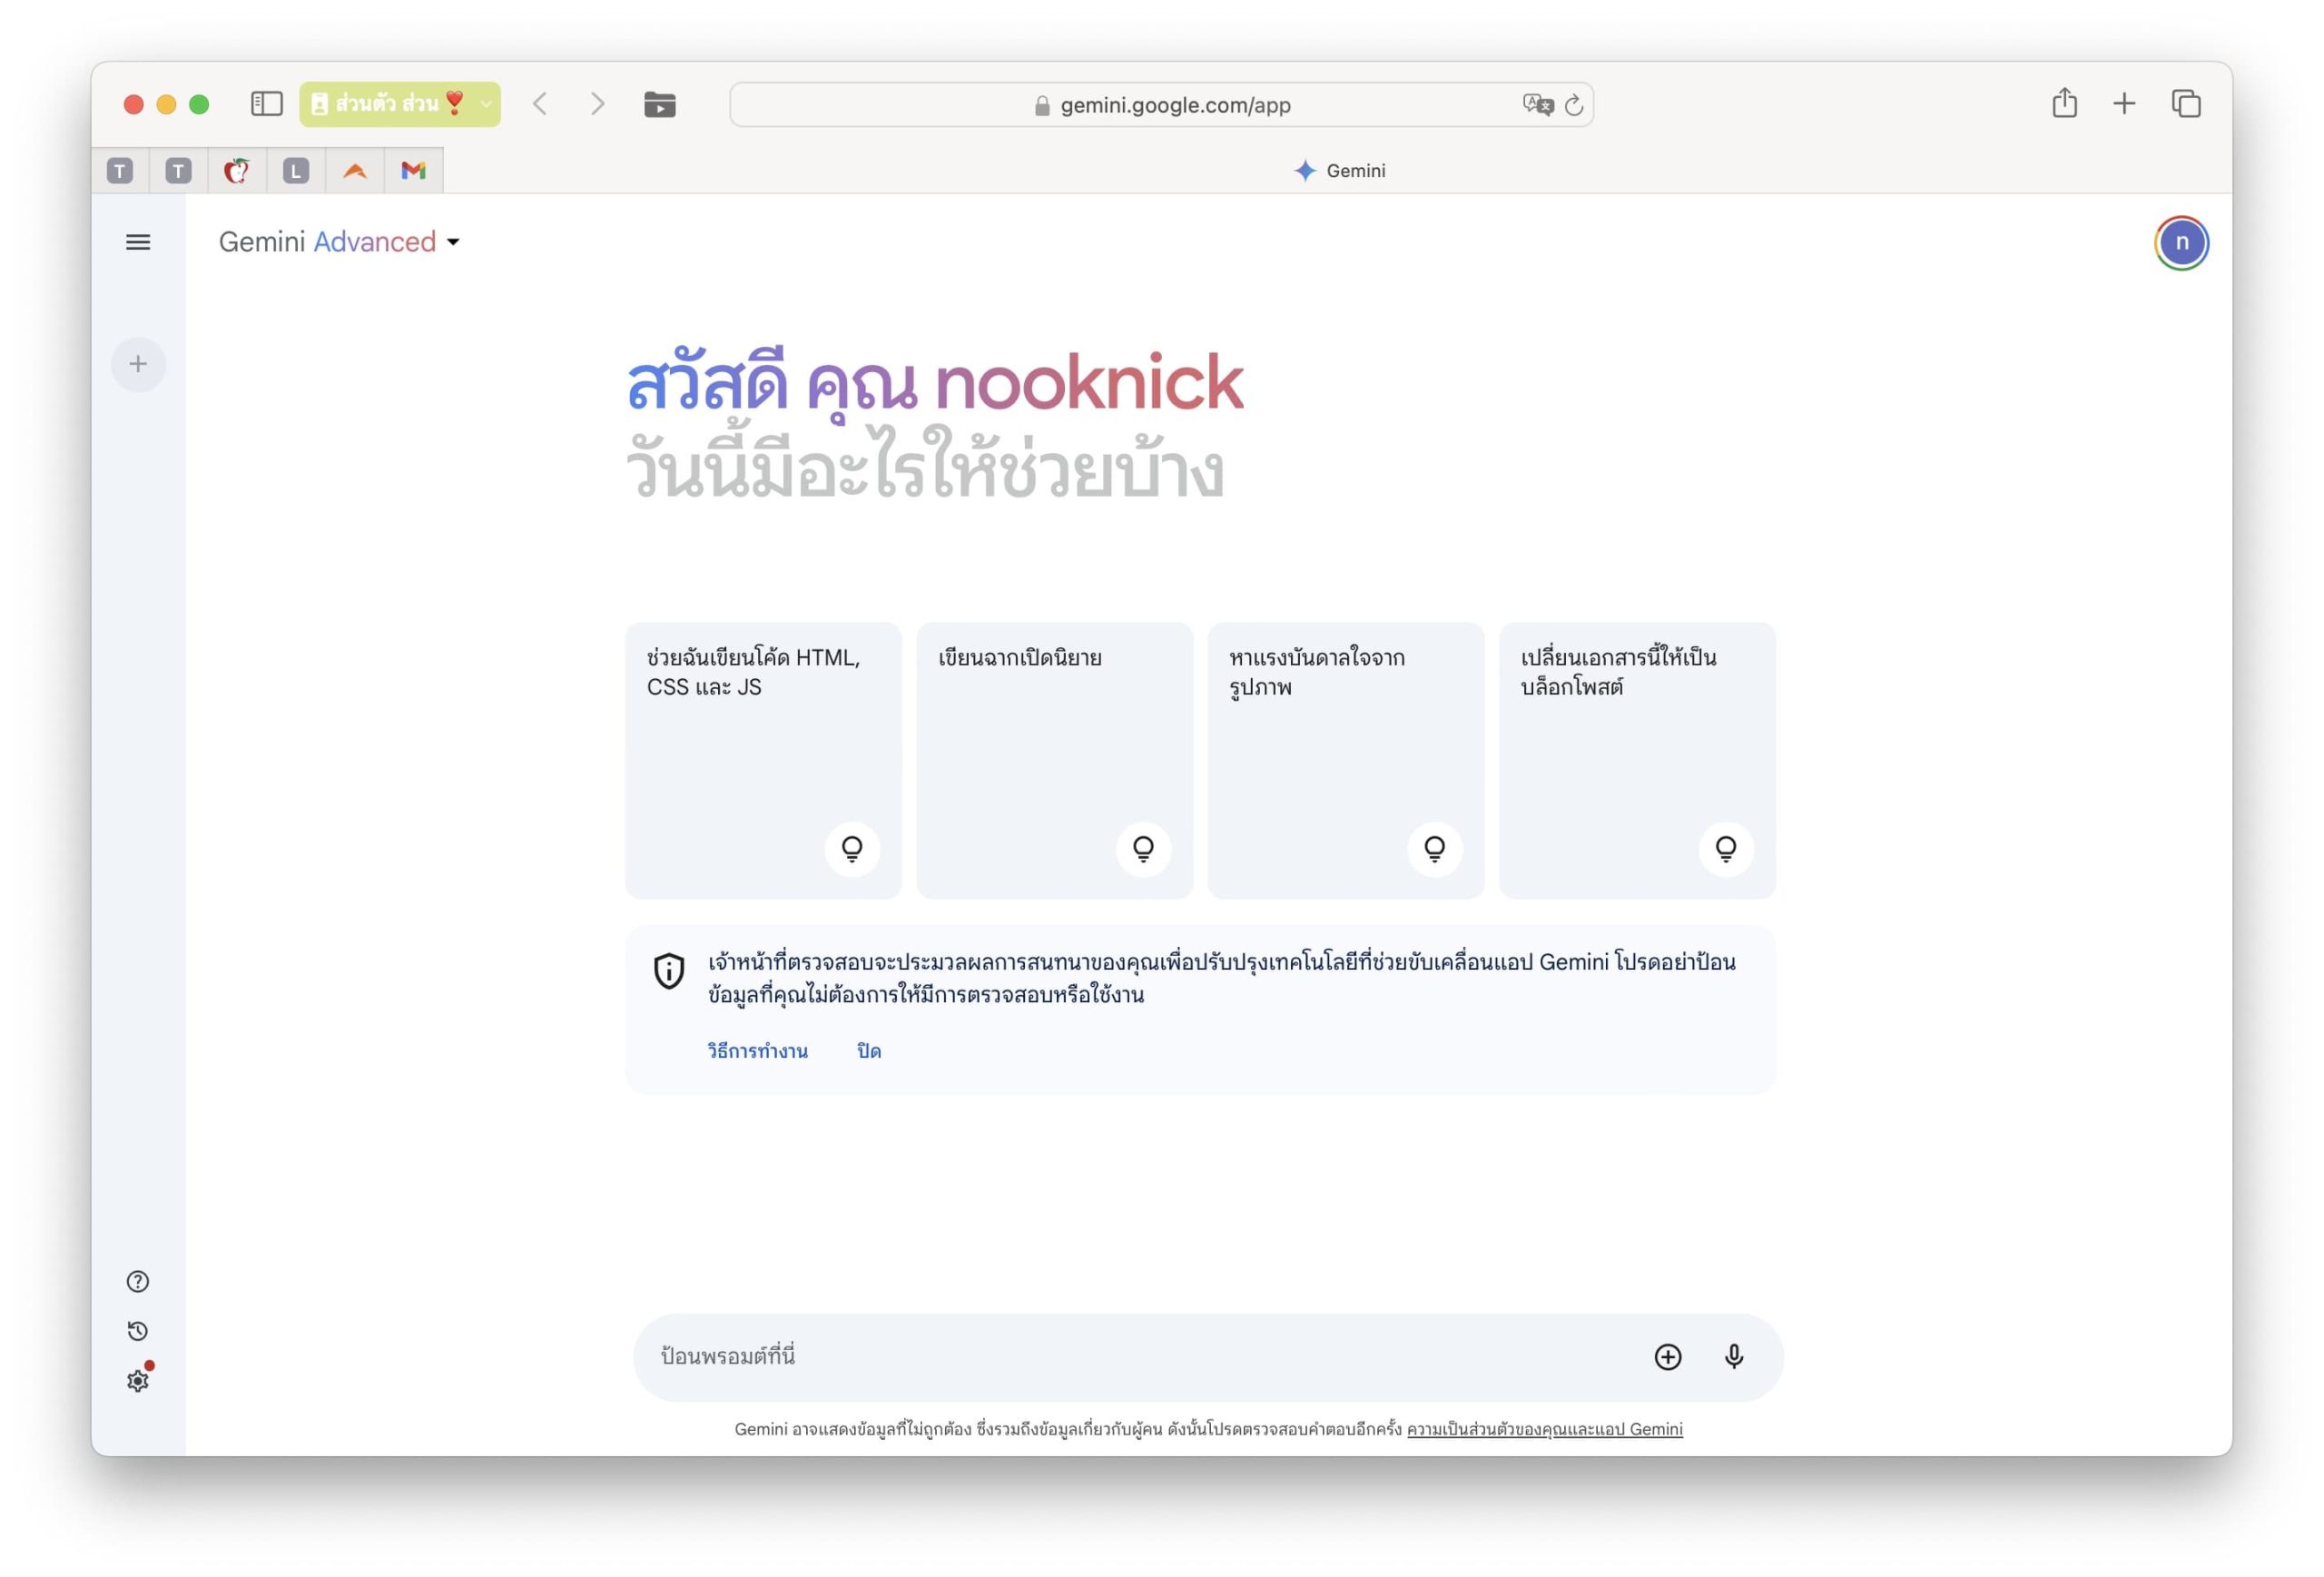The width and height of the screenshot is (2324, 1577).
Task: Open the Activity history icon
Action: coord(138,1331)
